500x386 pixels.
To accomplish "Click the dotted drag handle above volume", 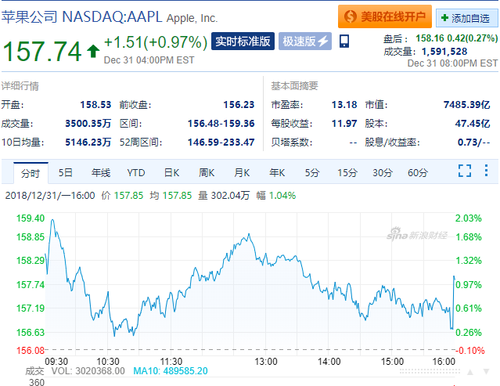I will pos(430,371).
